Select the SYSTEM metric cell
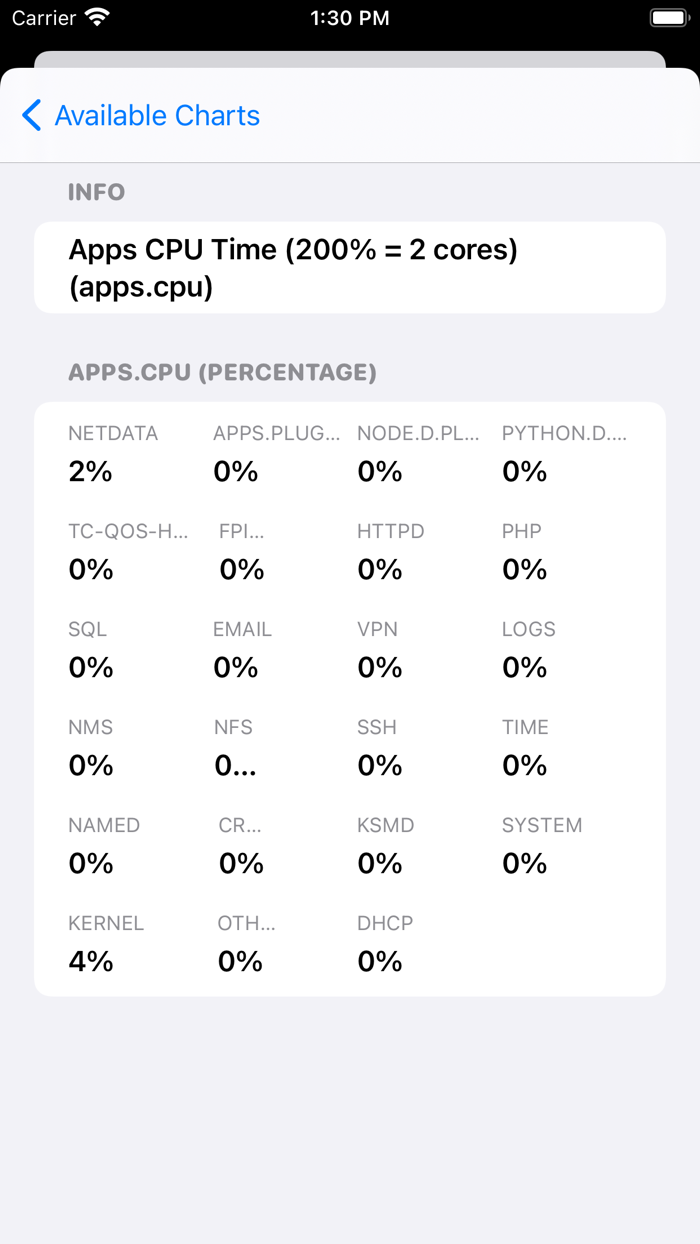700x1244 pixels. 541,846
